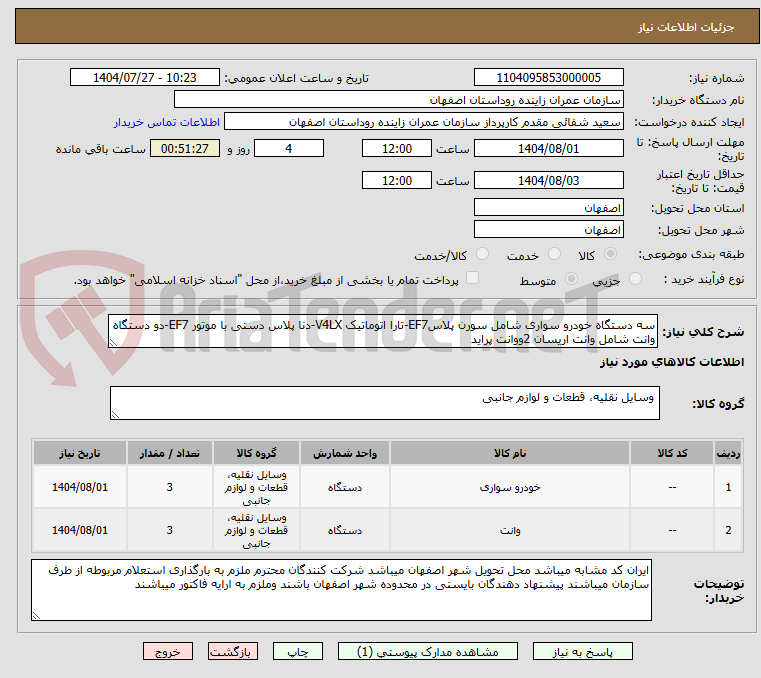Image resolution: width=761 pixels, height=678 pixels.
Task: Click the توضیحات خریدار text area
Action: [x=341, y=590]
